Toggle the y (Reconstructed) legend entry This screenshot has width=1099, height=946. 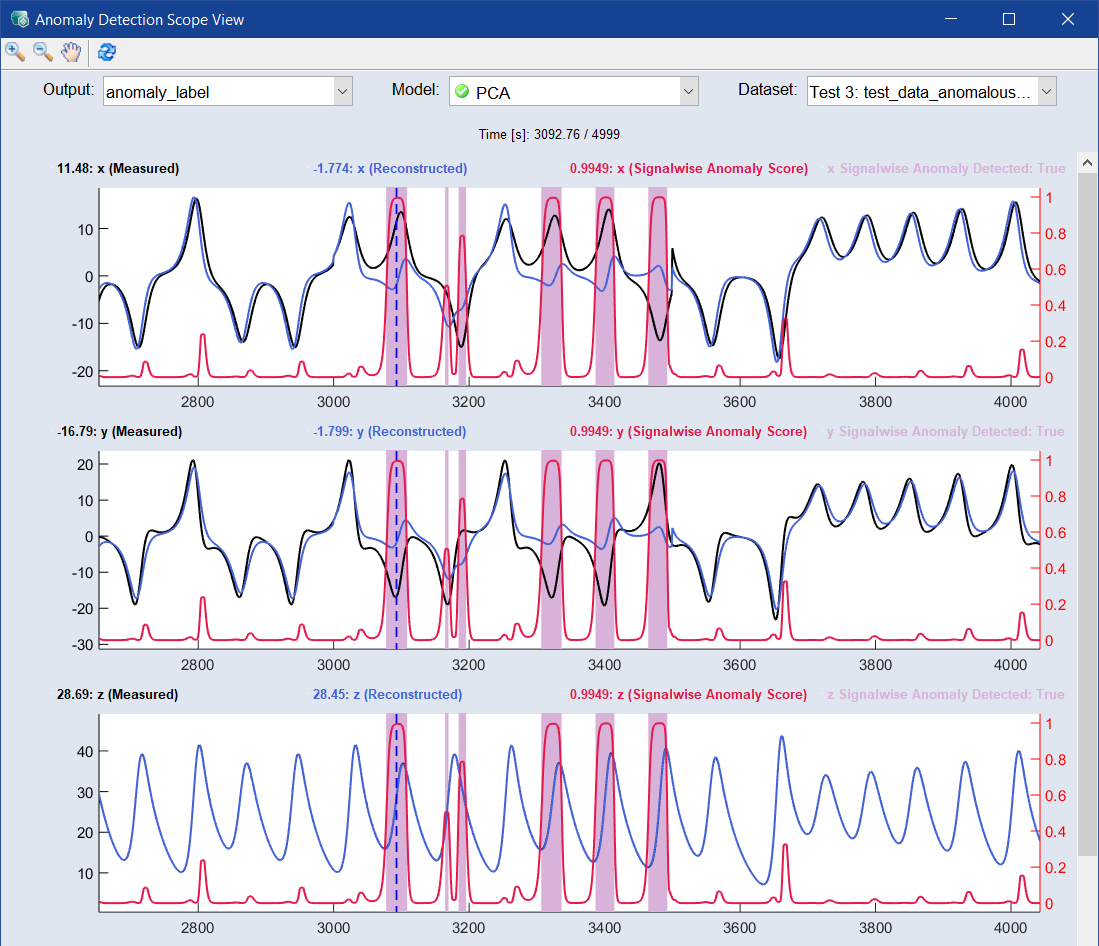point(390,432)
